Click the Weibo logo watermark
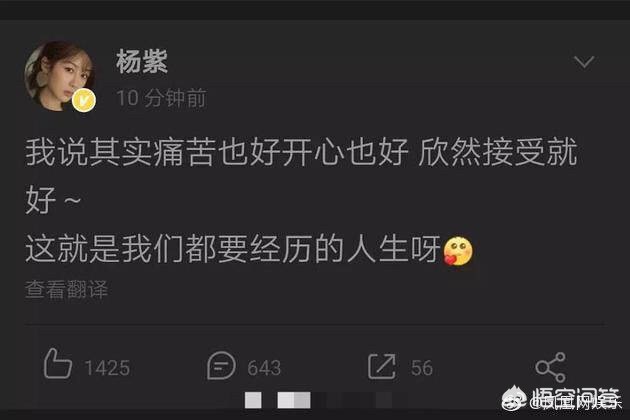Screen dimensions: 630x420 pos(513,397)
